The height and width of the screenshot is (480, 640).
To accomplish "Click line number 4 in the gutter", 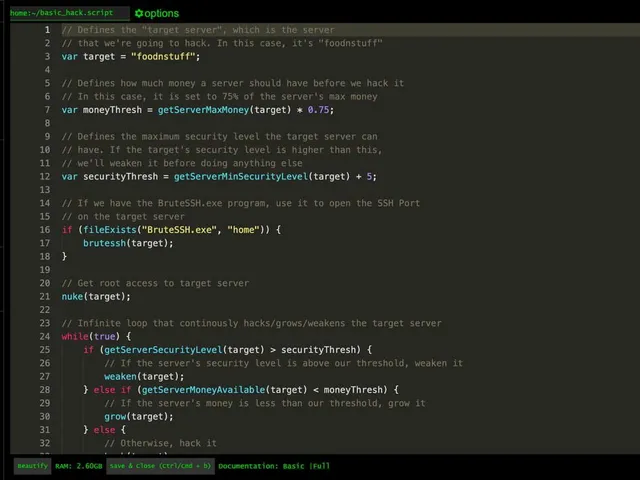I will pos(47,70).
